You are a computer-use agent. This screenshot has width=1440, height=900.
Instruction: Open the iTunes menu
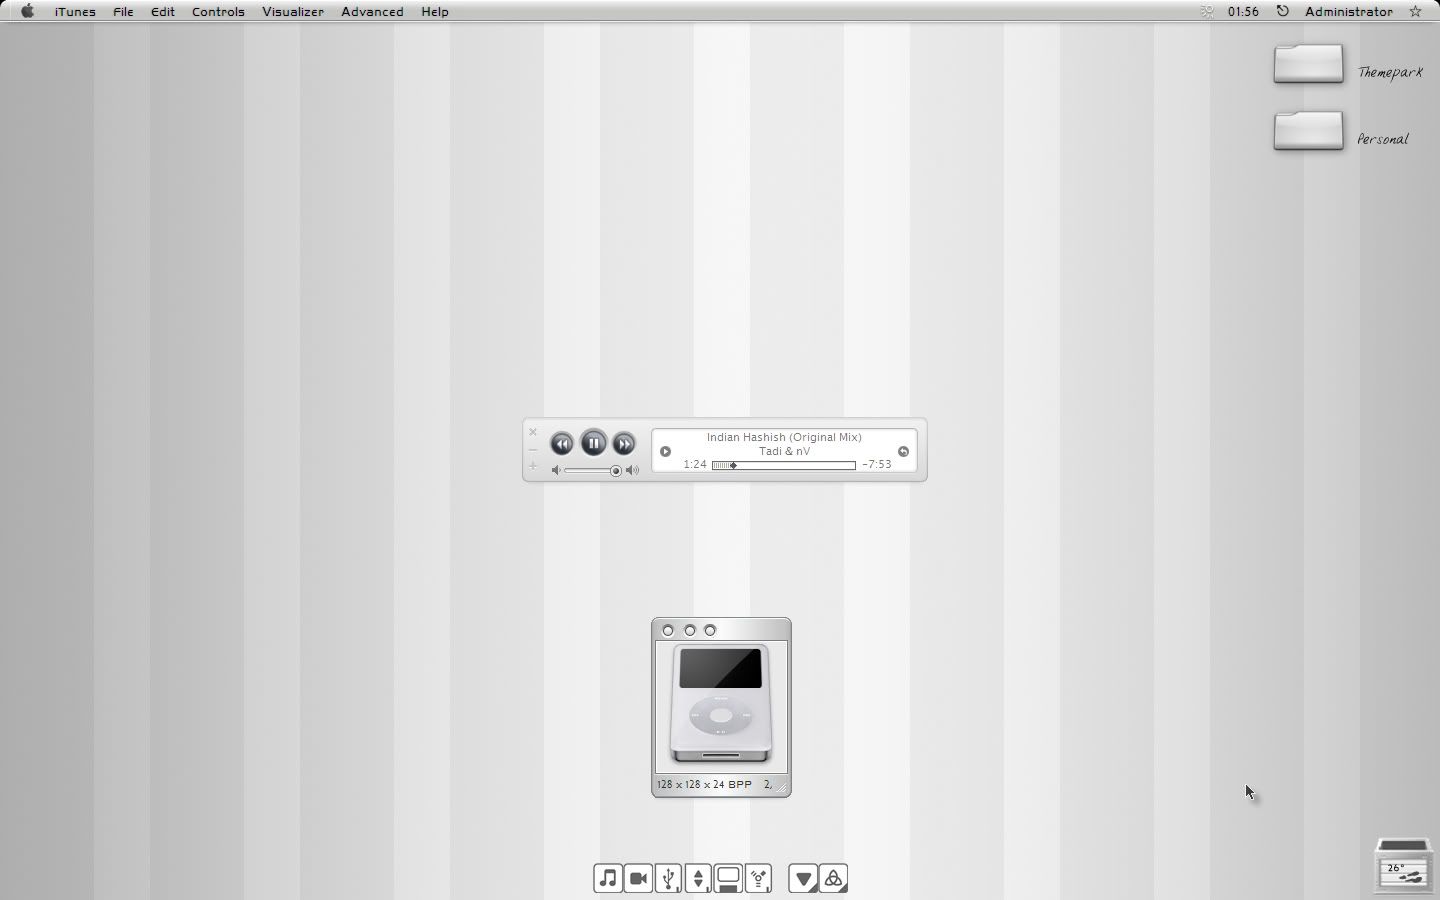(75, 12)
